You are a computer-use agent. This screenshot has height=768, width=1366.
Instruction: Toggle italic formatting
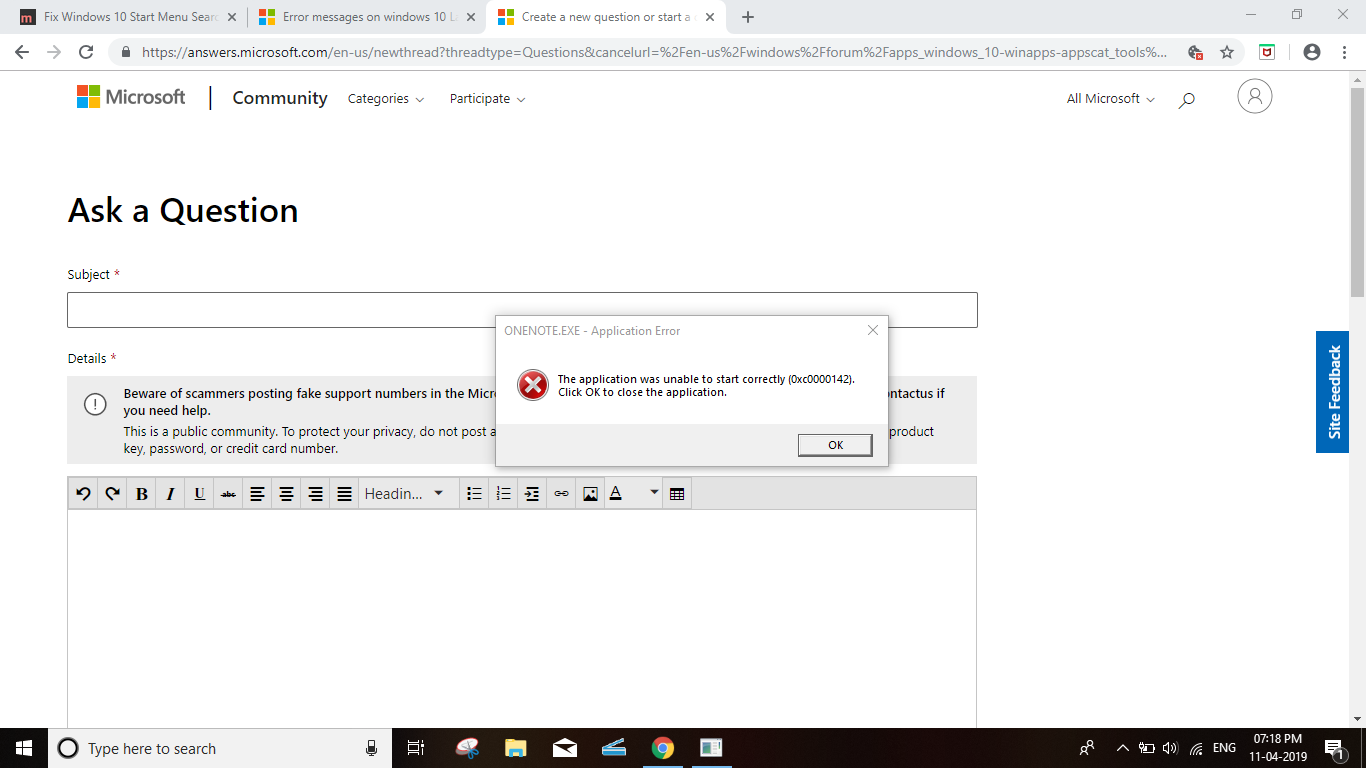[x=170, y=493]
